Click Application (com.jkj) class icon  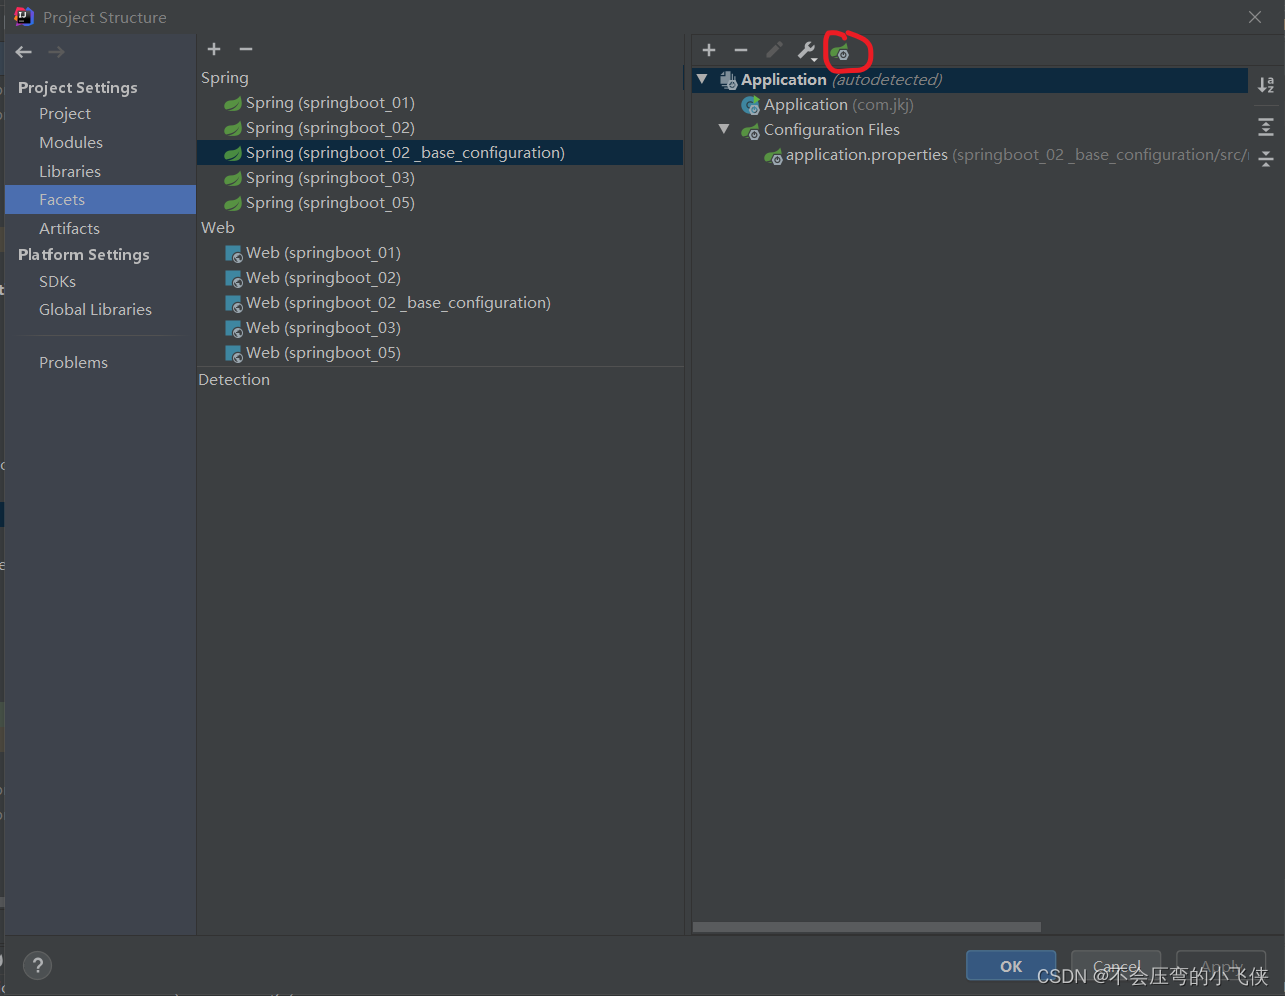click(750, 105)
